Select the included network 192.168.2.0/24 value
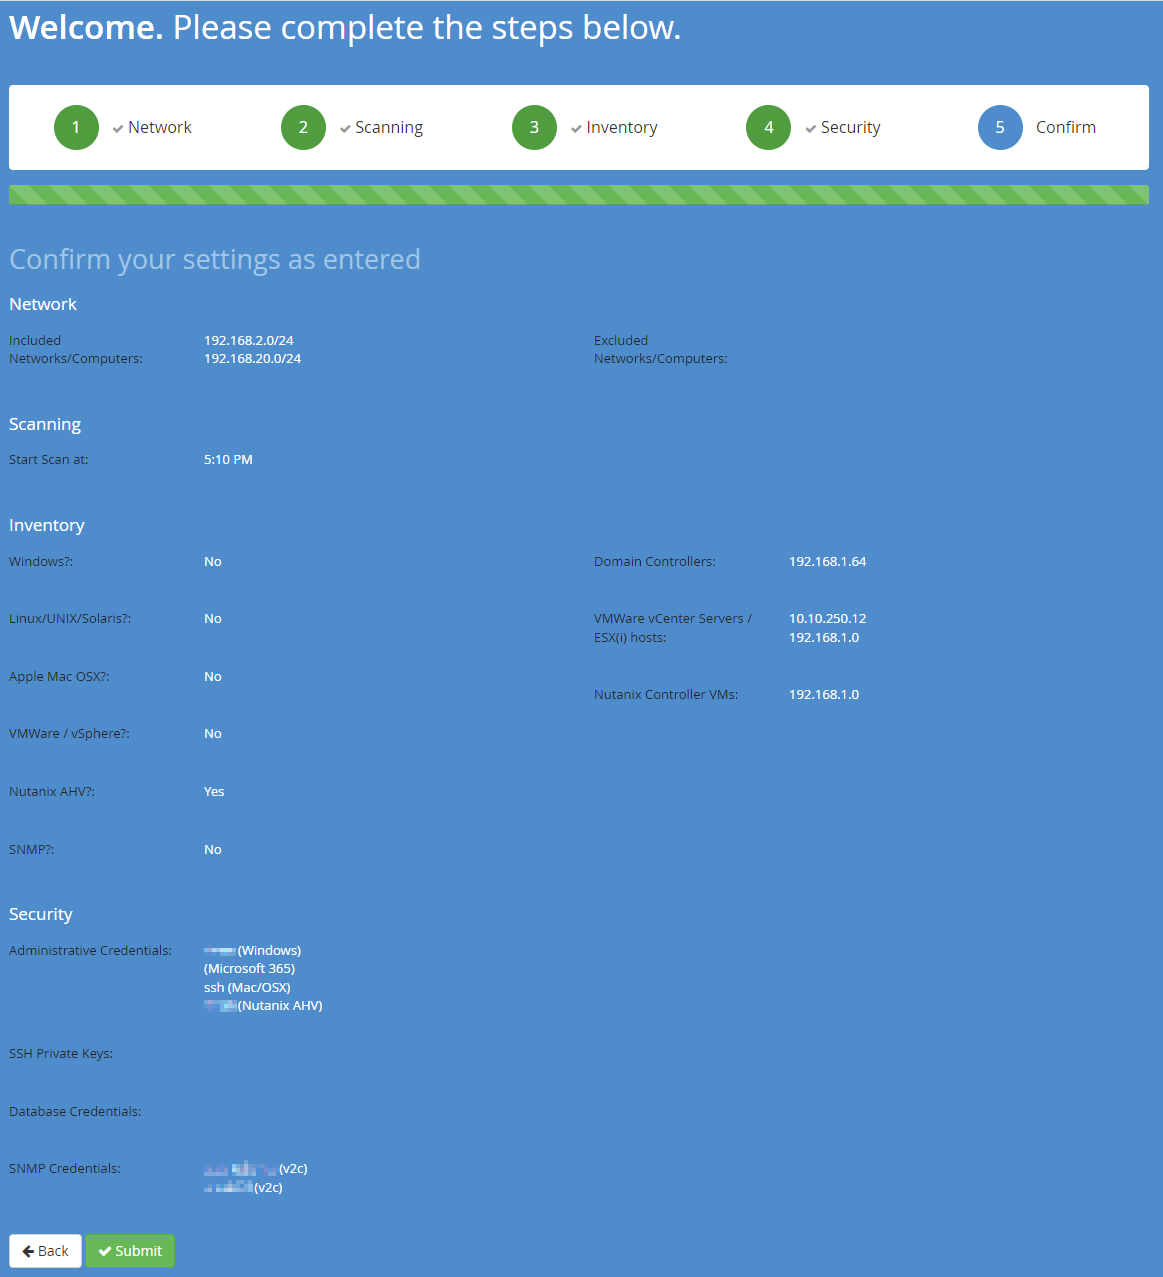Viewport: 1163px width, 1277px height. coord(249,339)
